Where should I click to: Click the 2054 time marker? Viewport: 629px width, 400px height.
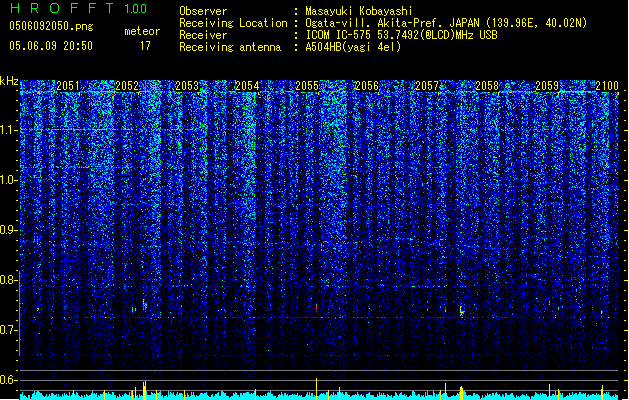pyautogui.click(x=247, y=86)
